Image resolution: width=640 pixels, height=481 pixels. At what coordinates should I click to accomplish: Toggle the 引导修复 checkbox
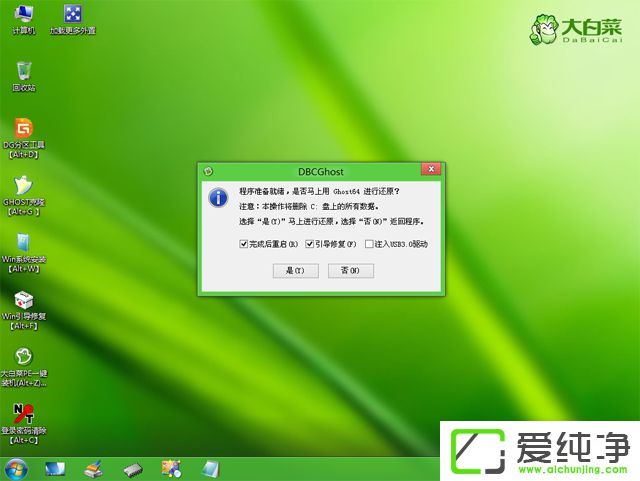point(311,244)
